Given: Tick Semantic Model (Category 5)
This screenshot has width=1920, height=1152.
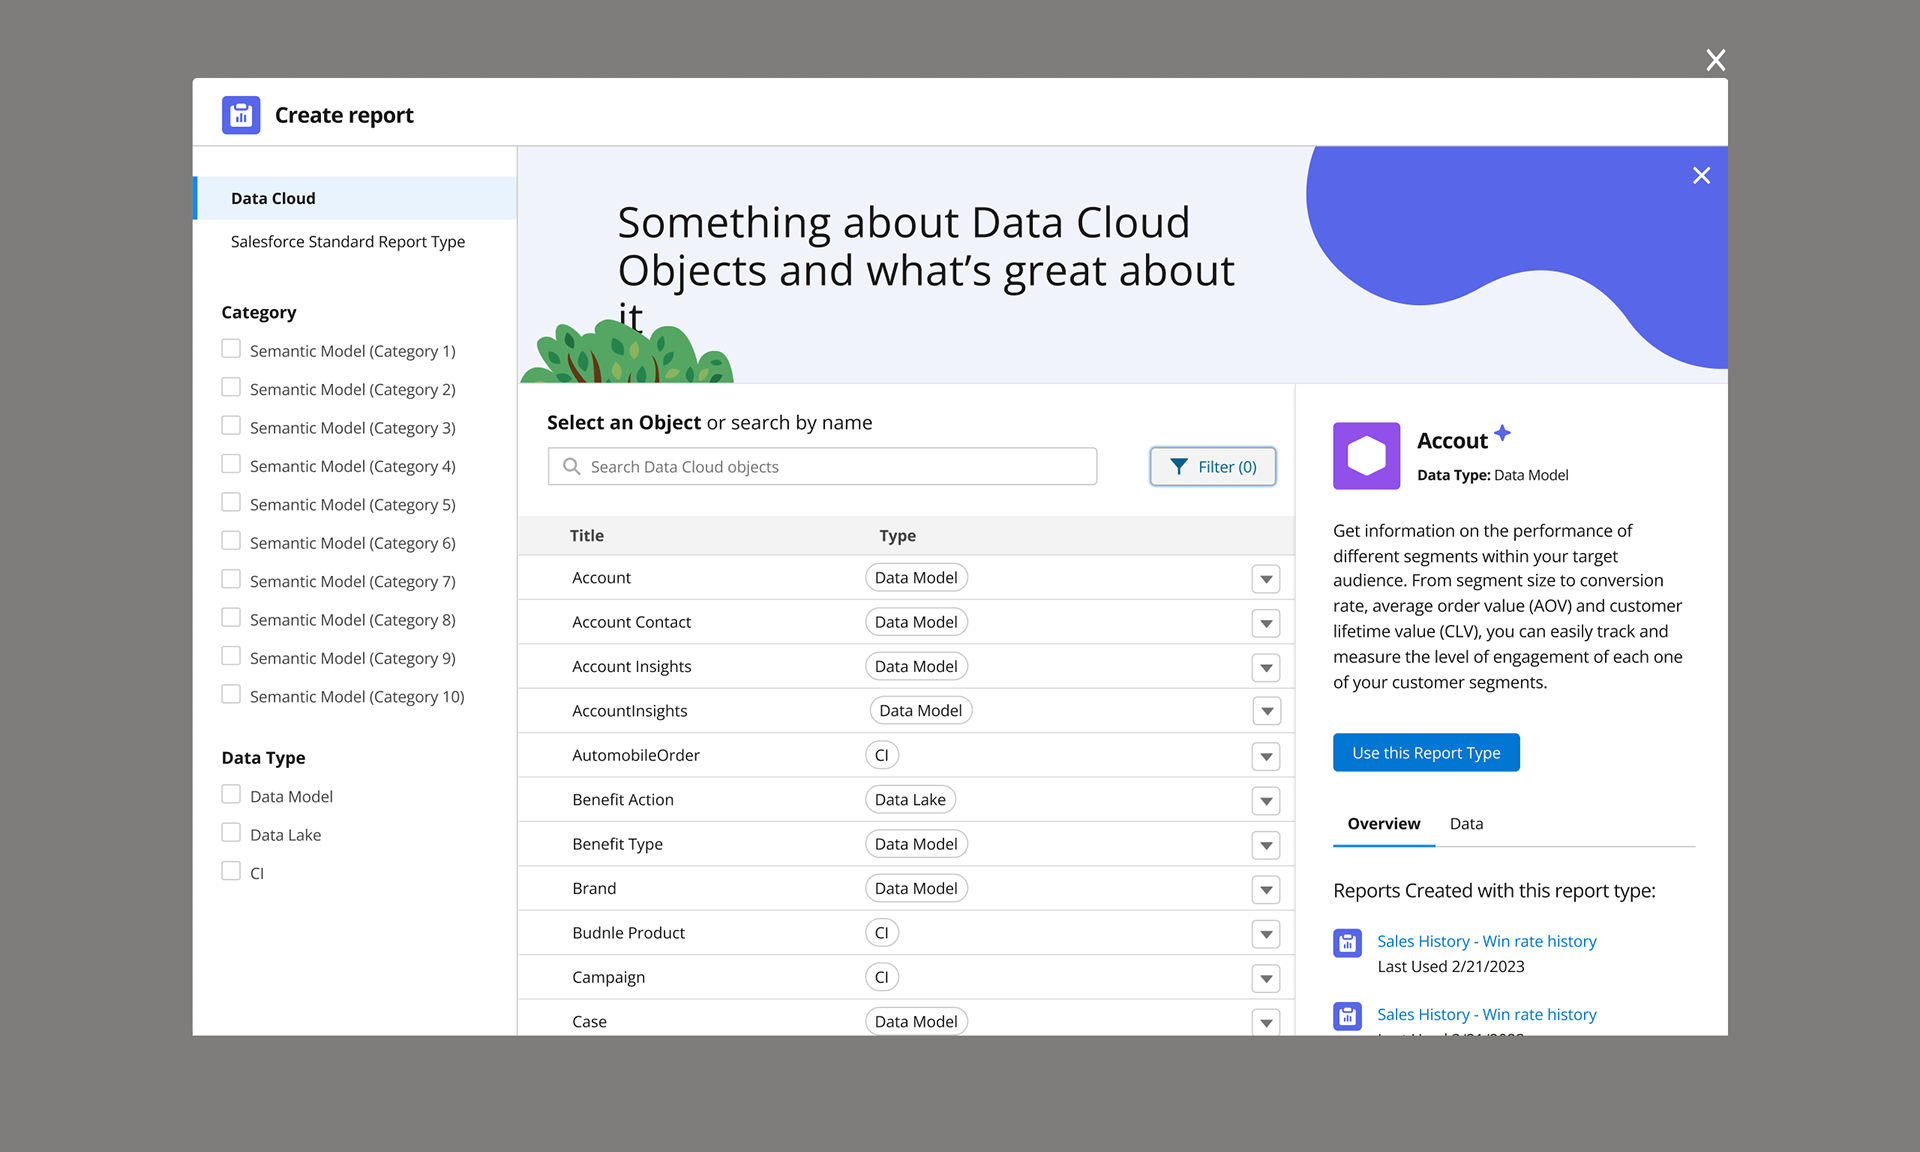Looking at the screenshot, I should 231,502.
